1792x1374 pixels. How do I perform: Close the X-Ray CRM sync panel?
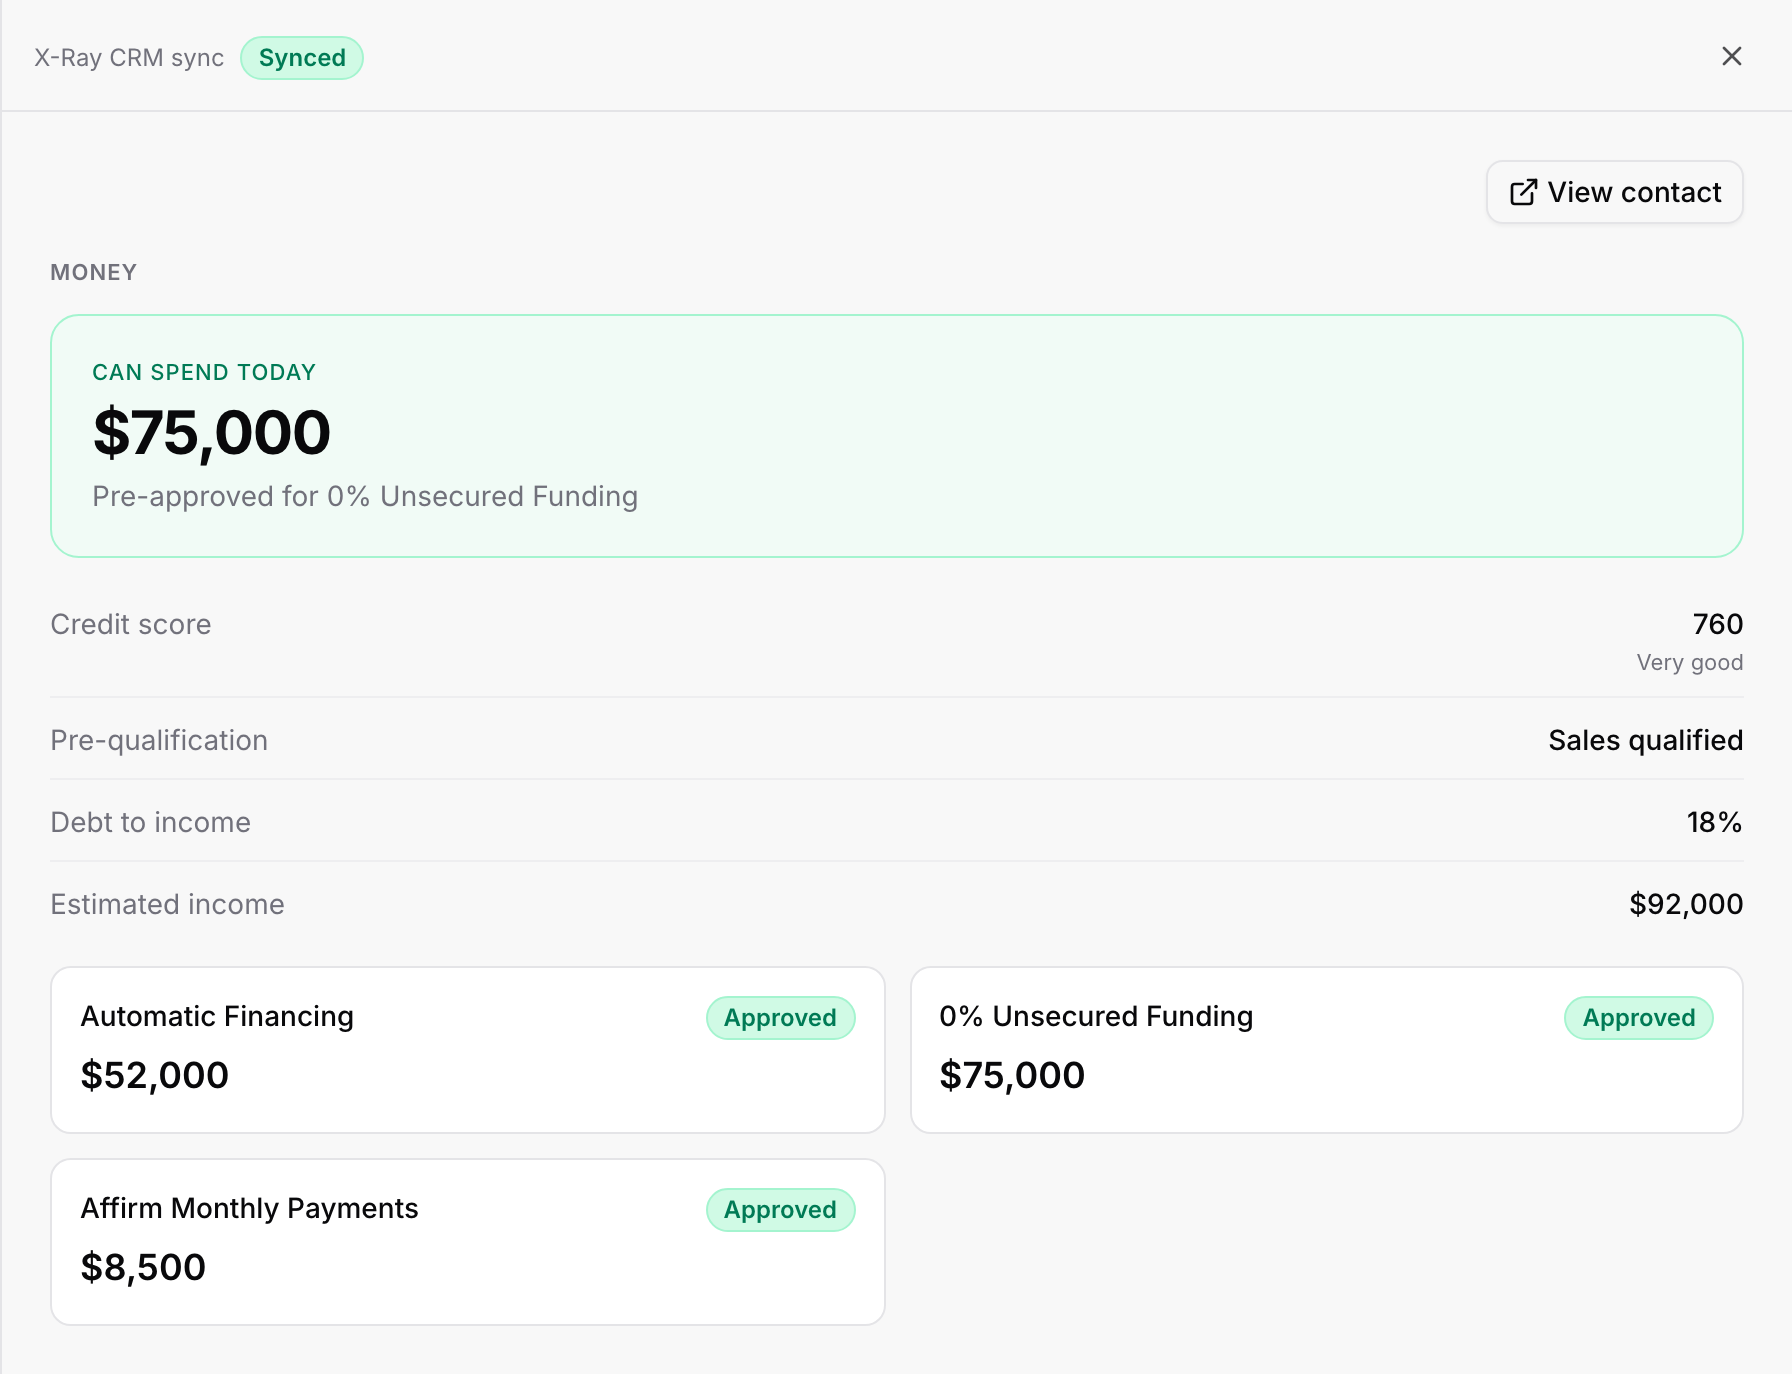1732,56
